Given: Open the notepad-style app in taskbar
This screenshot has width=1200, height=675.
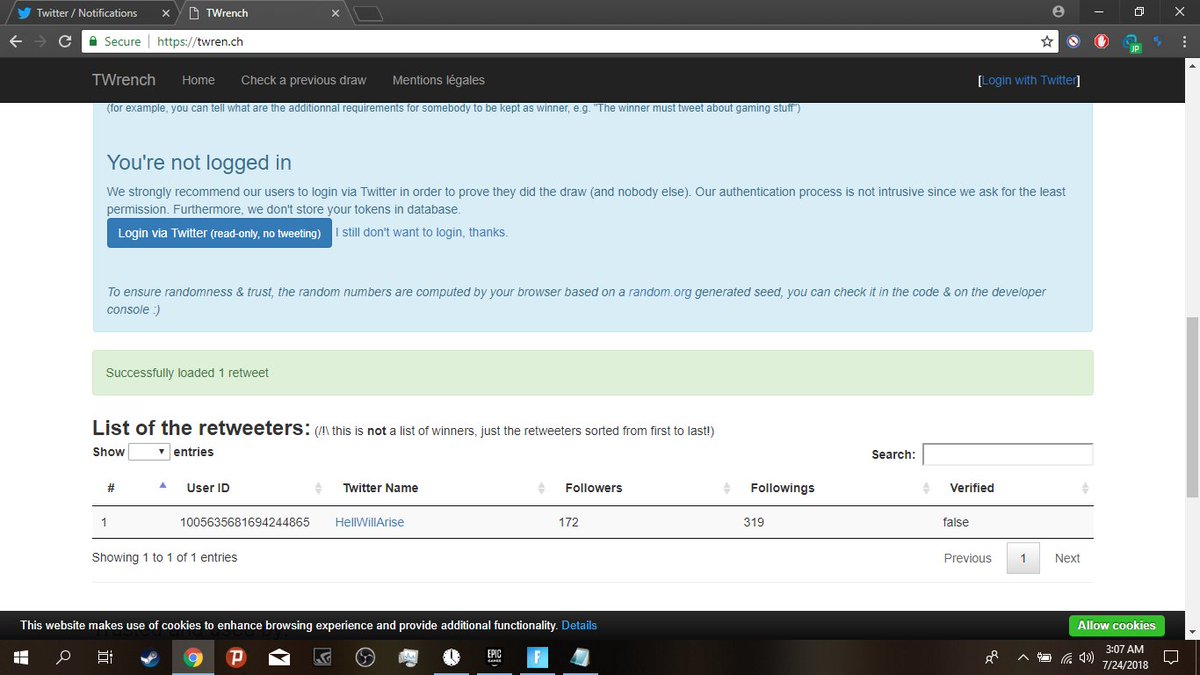Looking at the screenshot, I should pyautogui.click(x=580, y=657).
